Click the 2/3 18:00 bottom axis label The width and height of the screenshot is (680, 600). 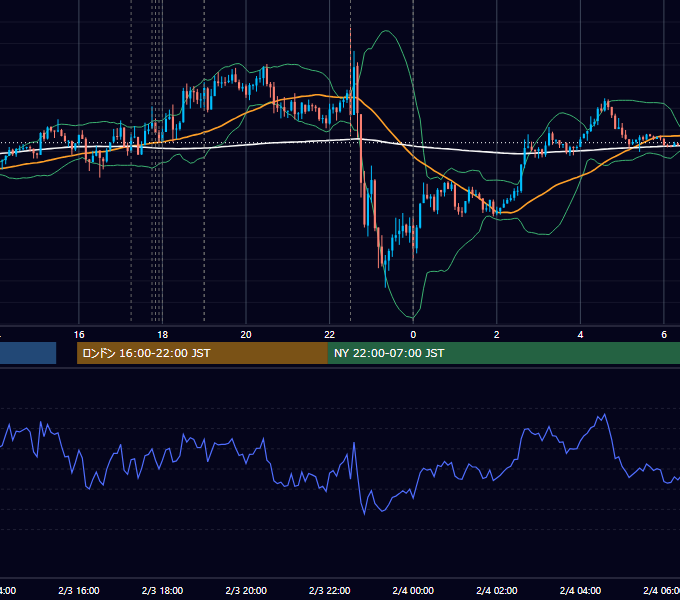click(x=163, y=590)
